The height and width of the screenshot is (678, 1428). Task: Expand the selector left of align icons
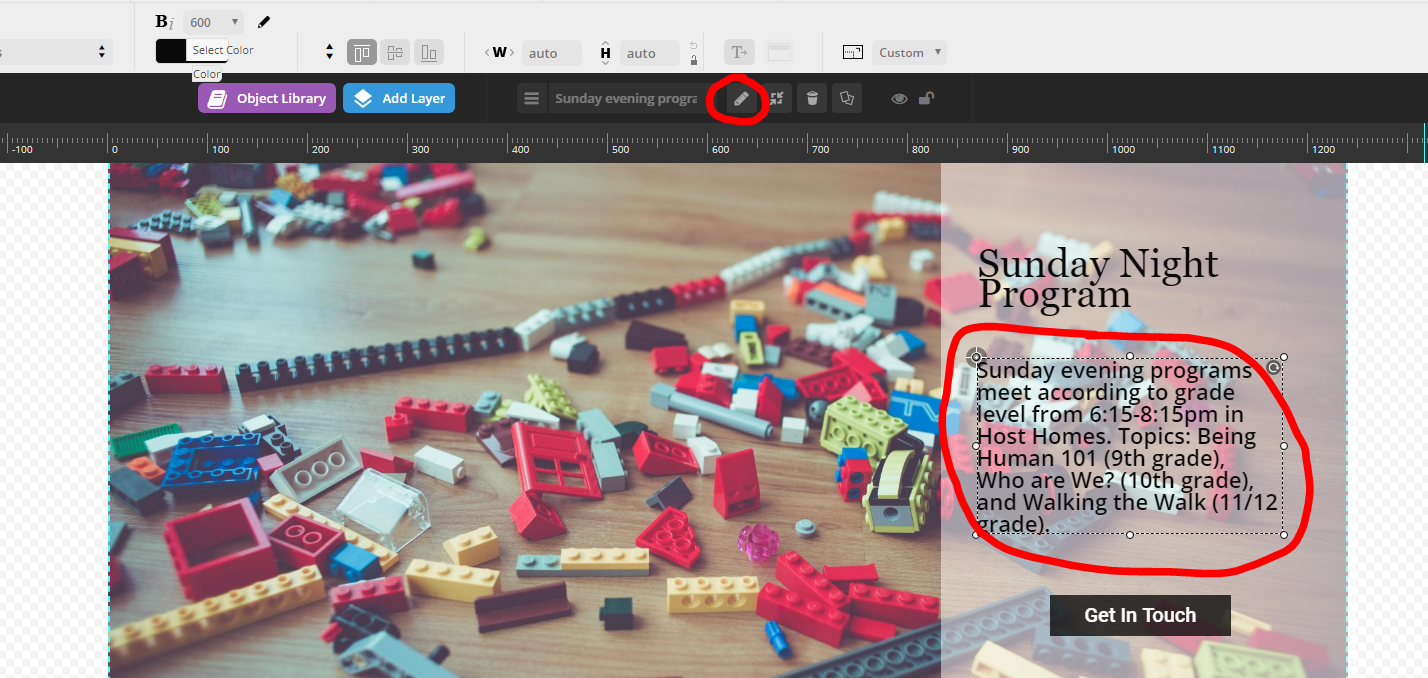tap(330, 53)
